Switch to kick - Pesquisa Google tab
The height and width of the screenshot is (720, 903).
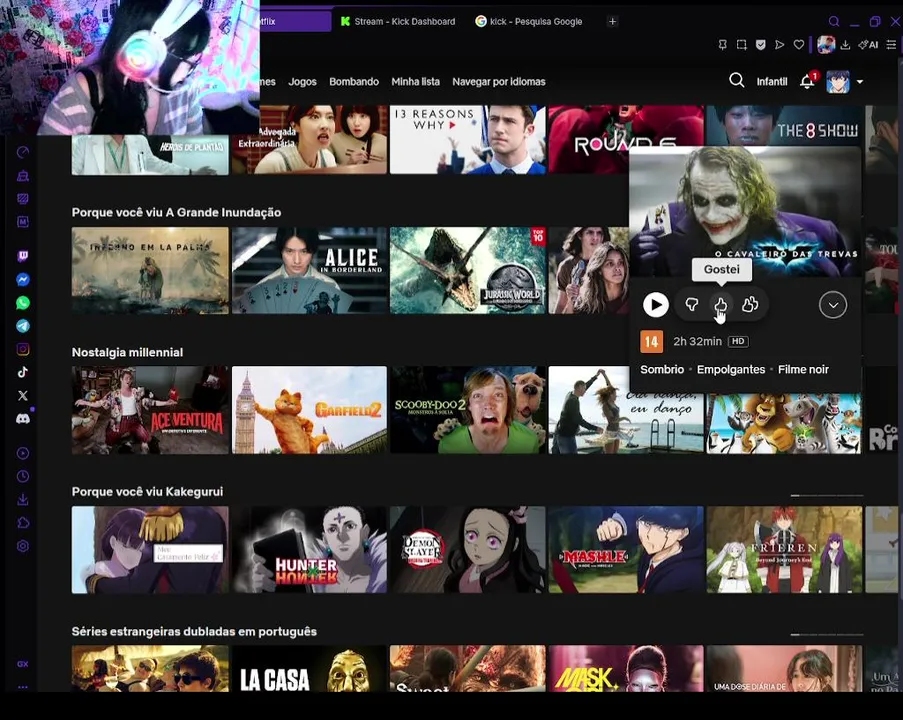[529, 22]
